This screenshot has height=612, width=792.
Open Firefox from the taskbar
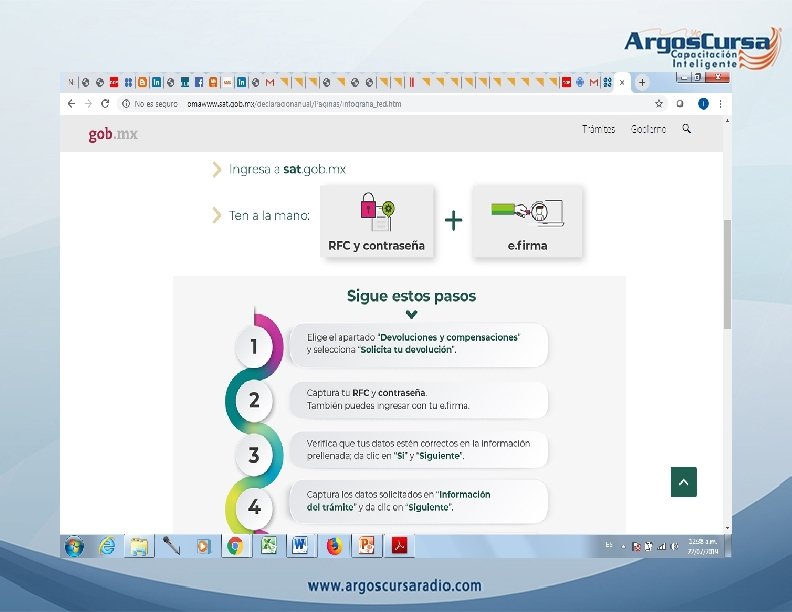(x=334, y=546)
